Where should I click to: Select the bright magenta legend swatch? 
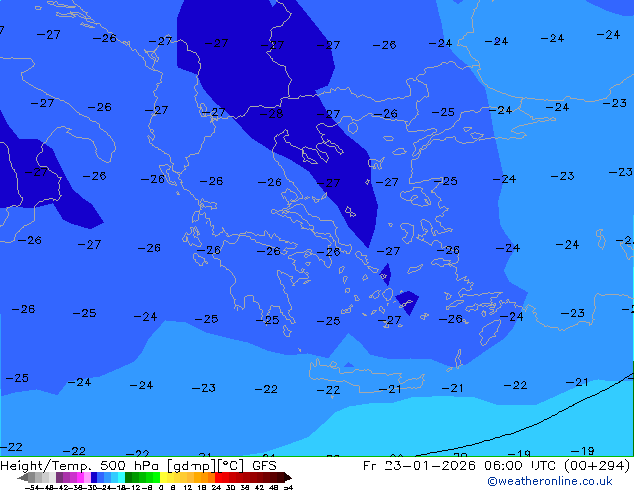80,477
